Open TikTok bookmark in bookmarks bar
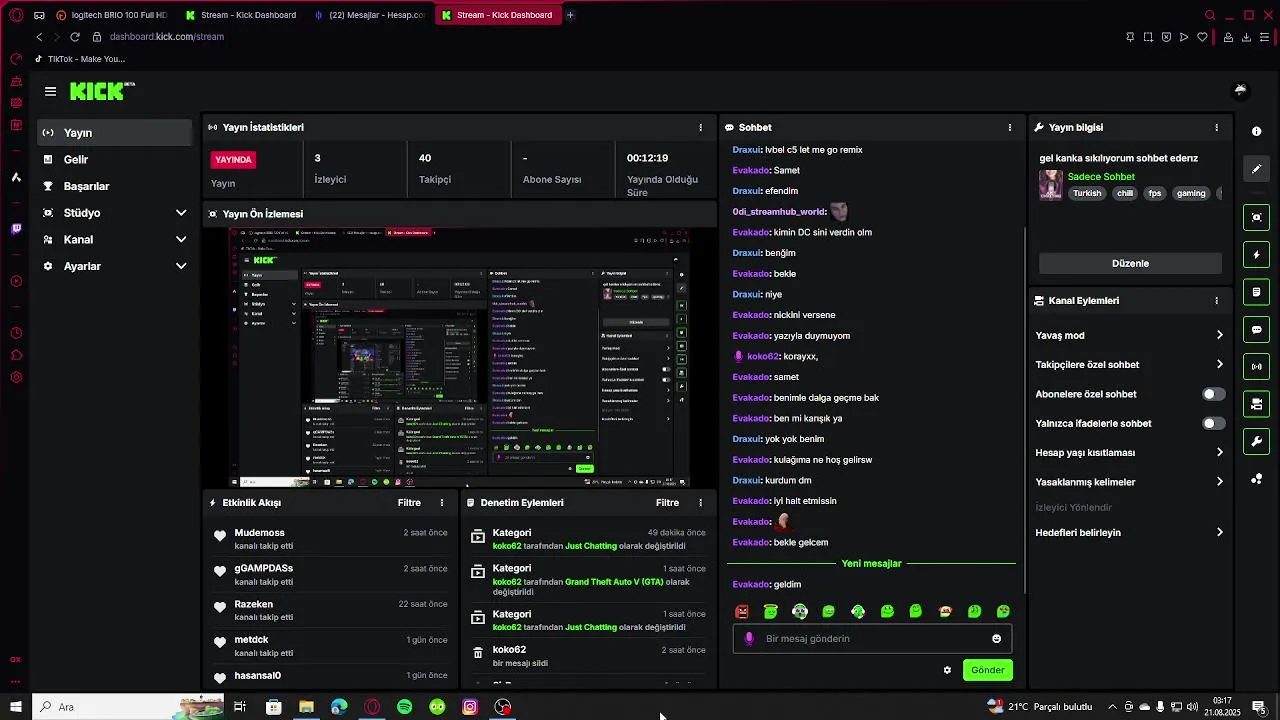1280x720 pixels. coord(79,59)
